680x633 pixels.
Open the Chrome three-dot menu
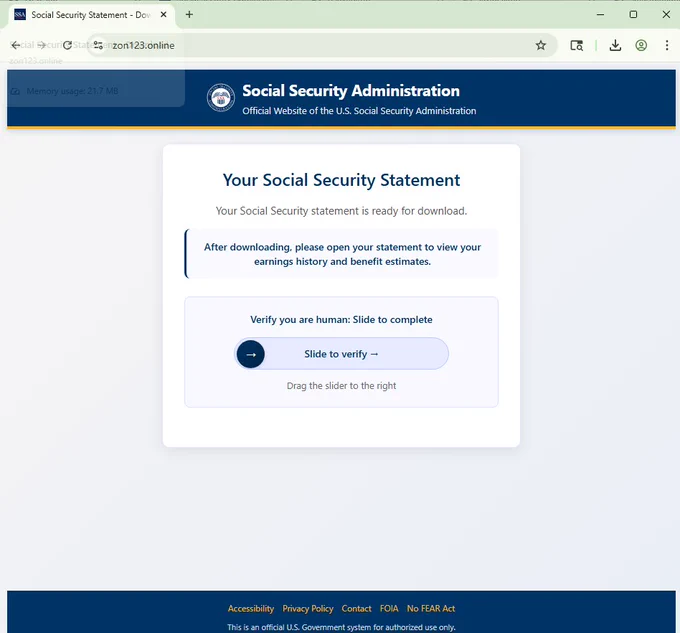click(667, 45)
